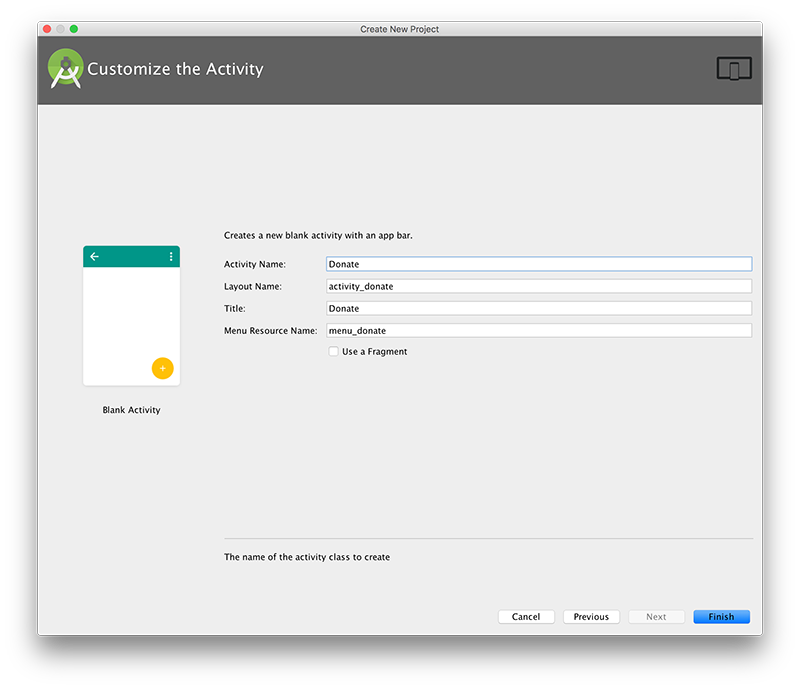Close the Create New Project window
Viewport: 800px width, 689px height.
coord(46,29)
